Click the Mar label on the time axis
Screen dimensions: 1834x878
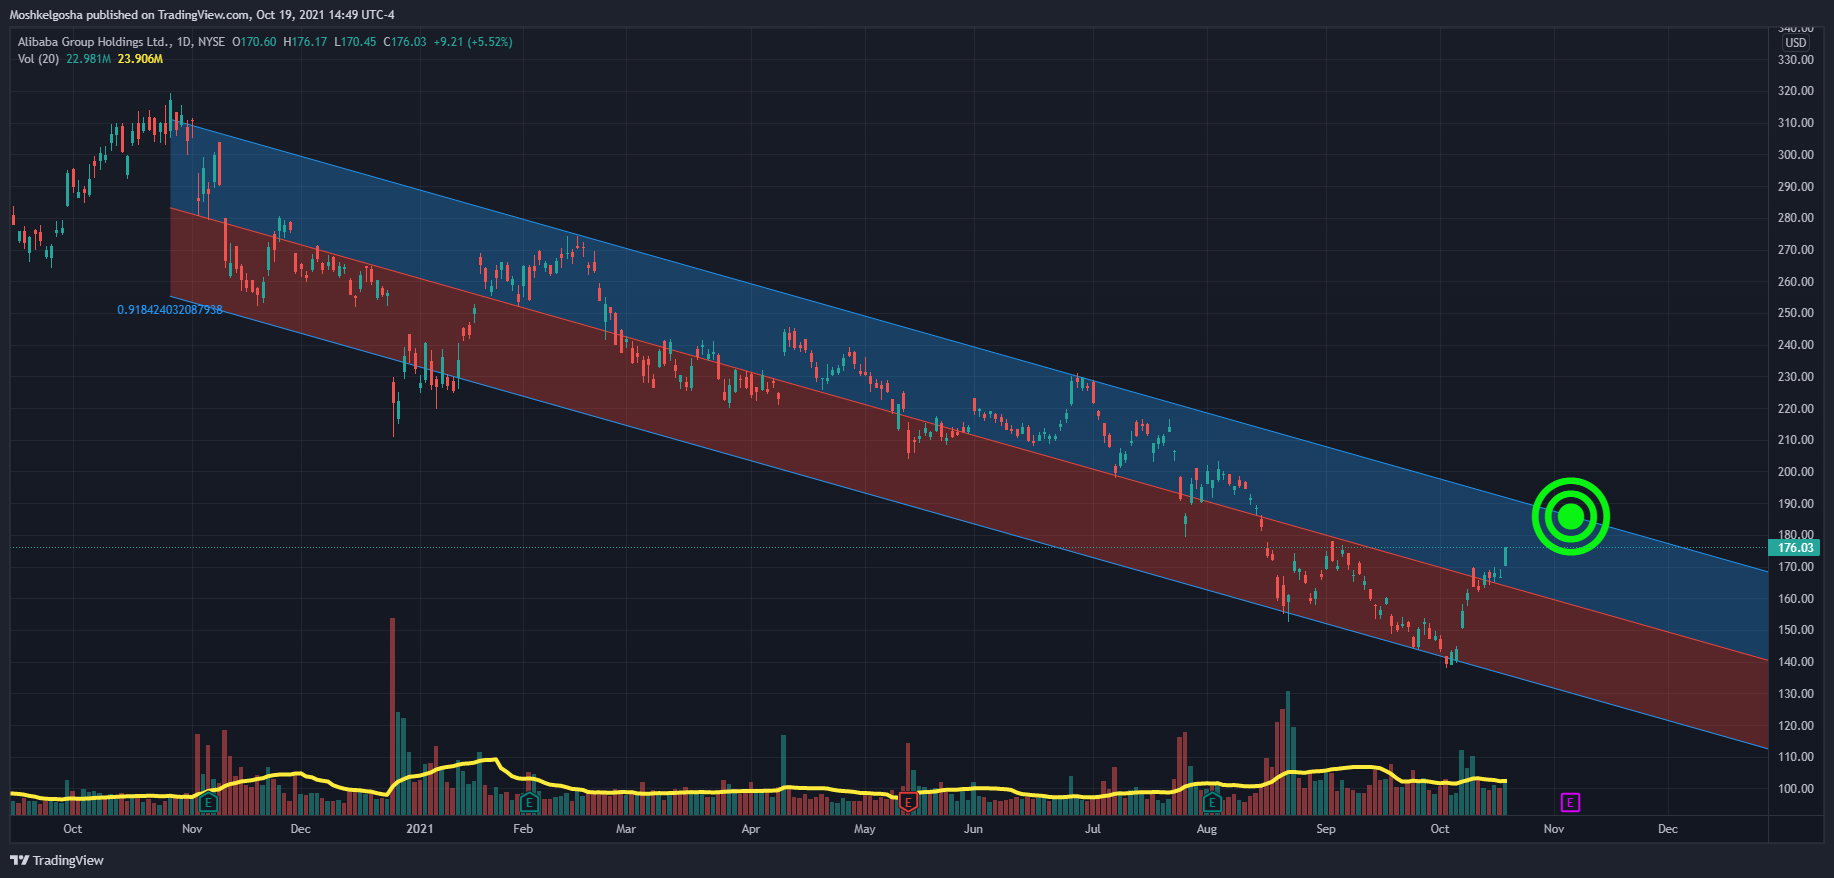pyautogui.click(x=626, y=829)
